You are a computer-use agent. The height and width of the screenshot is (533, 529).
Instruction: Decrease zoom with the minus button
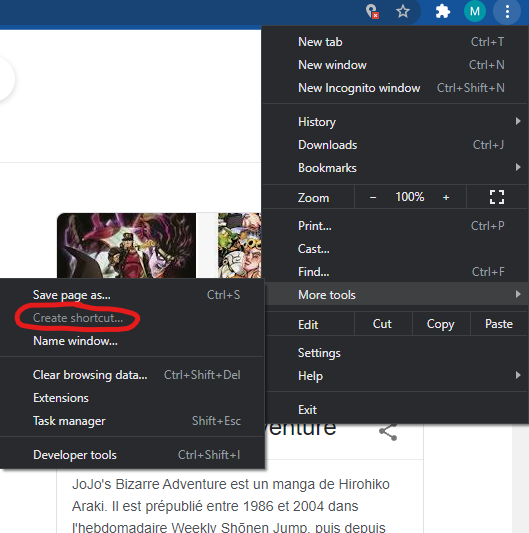tap(373, 197)
